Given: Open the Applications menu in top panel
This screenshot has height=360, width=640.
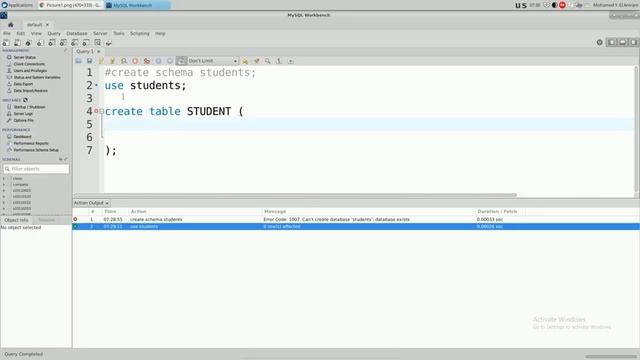Looking at the screenshot, I should coord(17,5).
